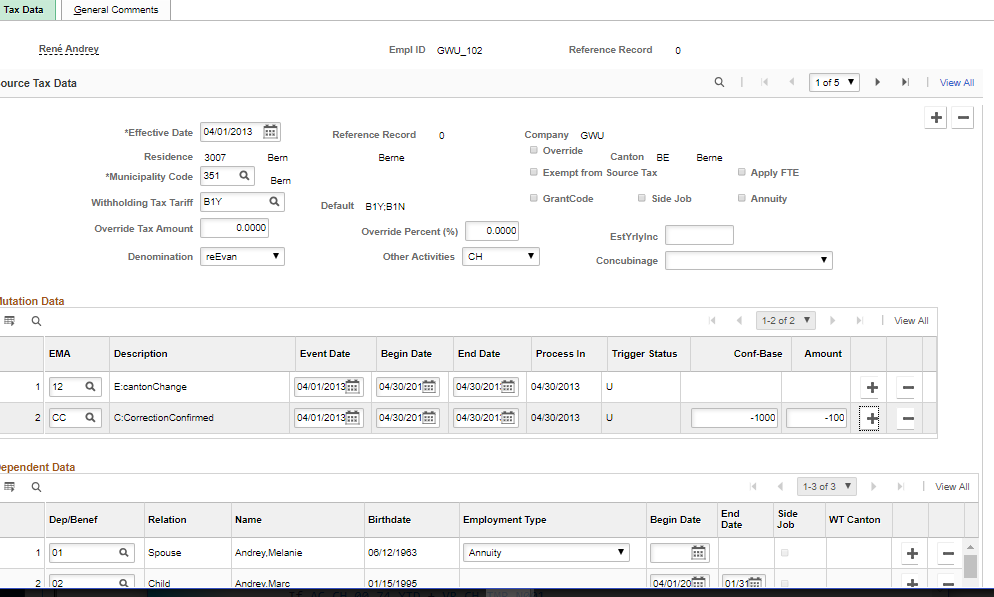Go to next Source Tax Data row

pos(877,82)
